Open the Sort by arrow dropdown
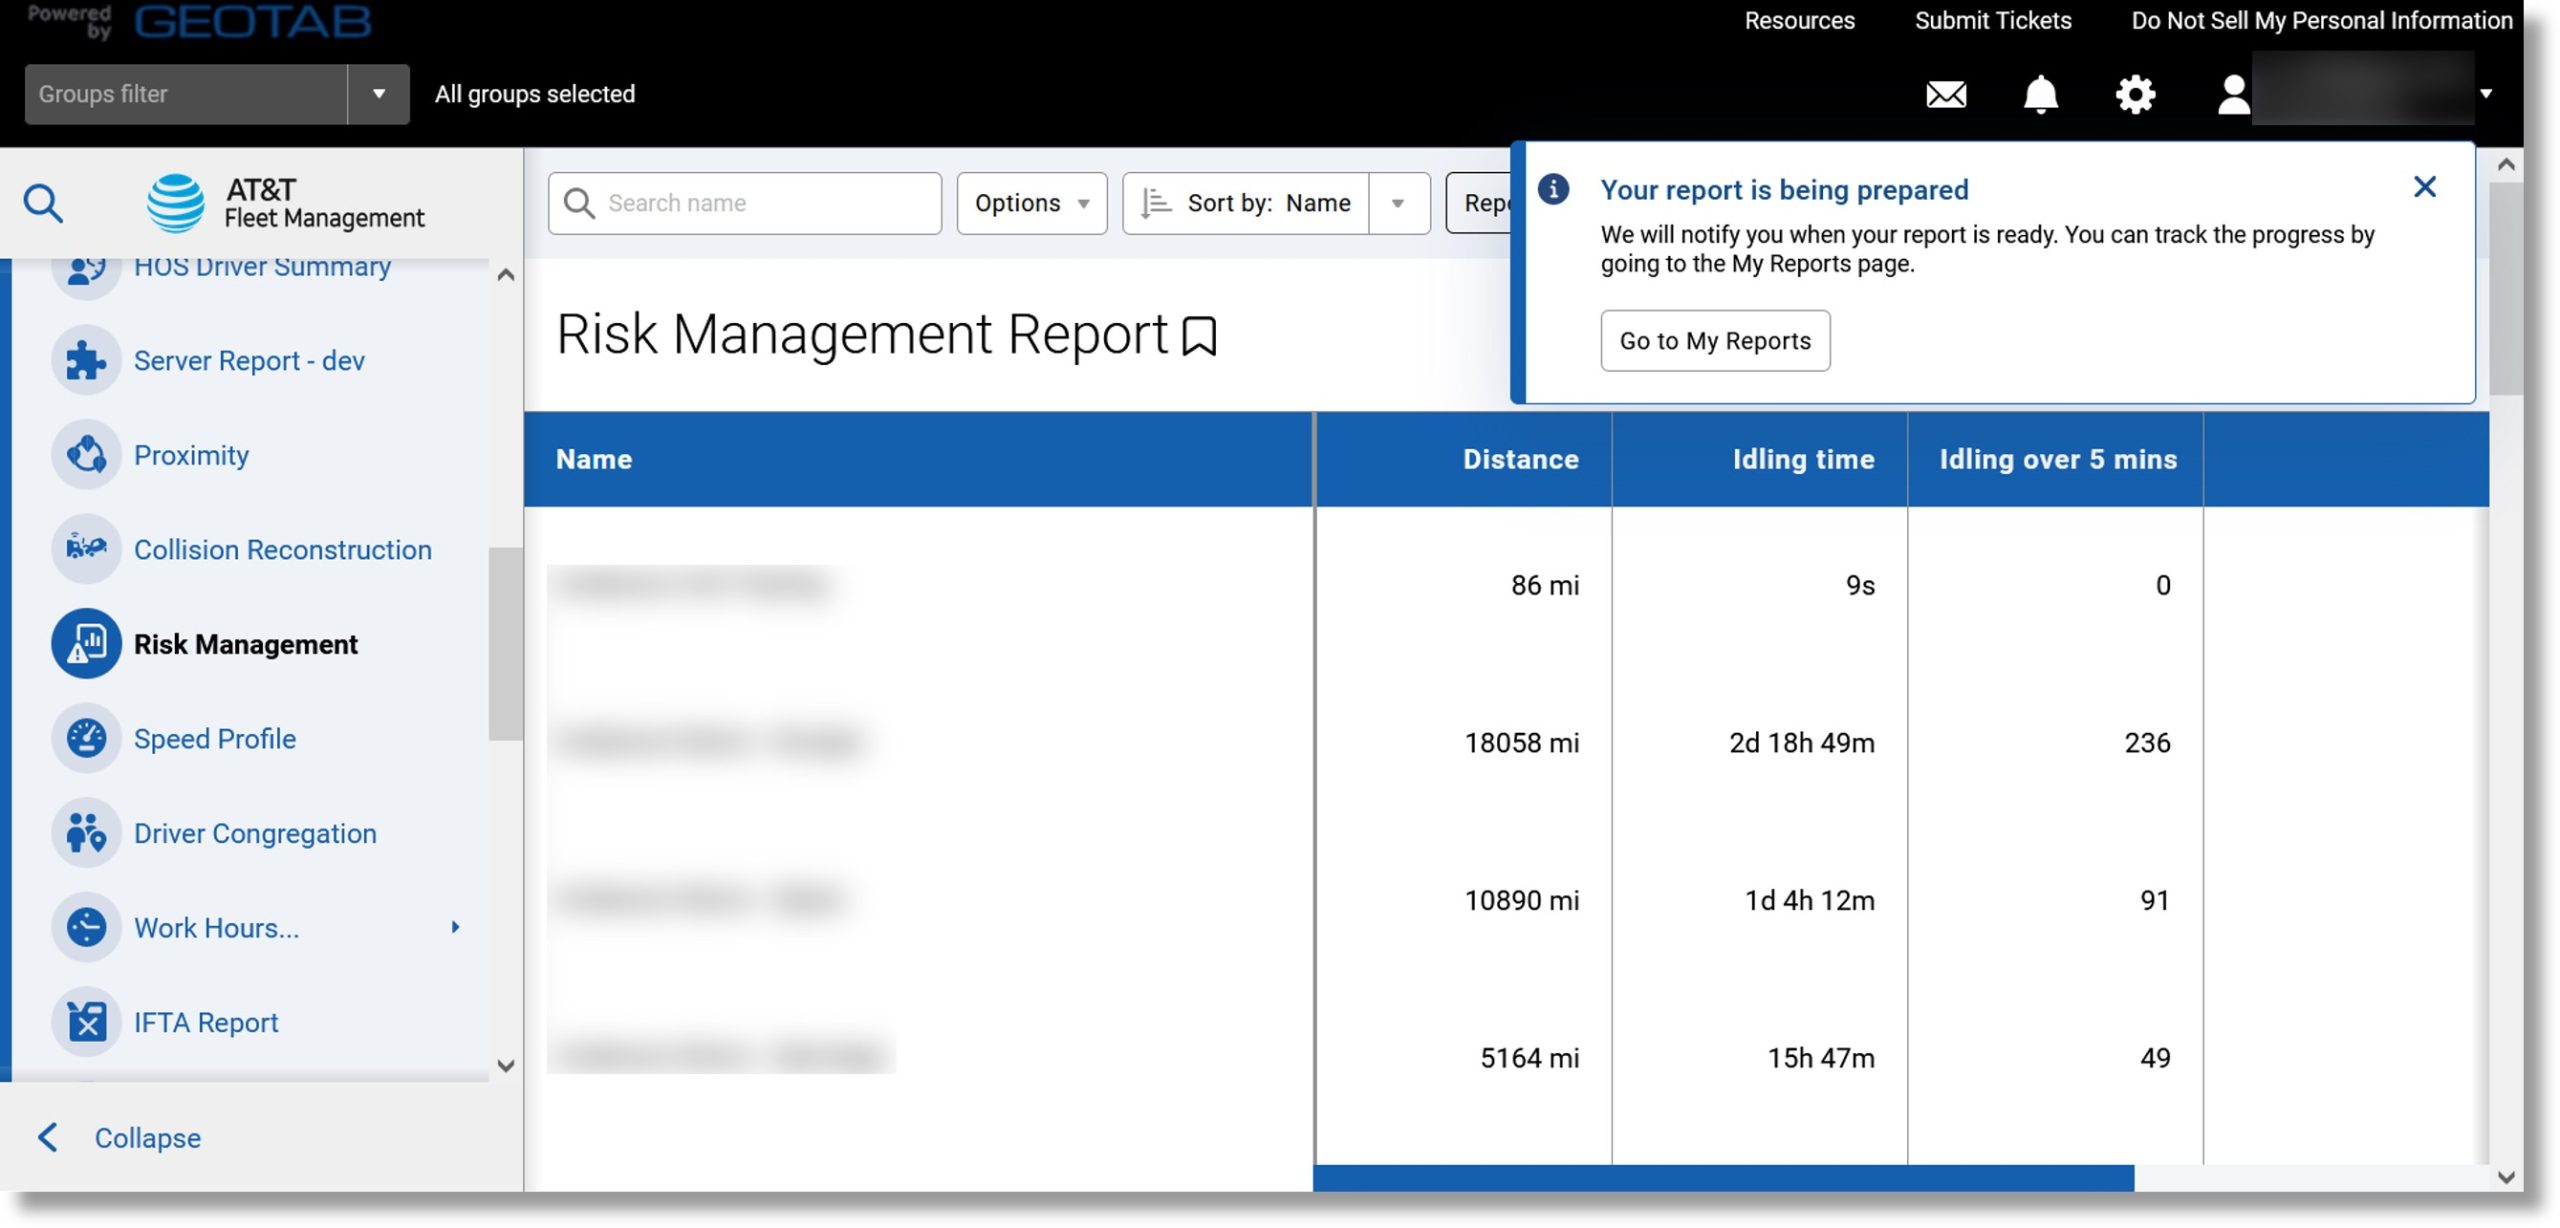 (x=1398, y=203)
